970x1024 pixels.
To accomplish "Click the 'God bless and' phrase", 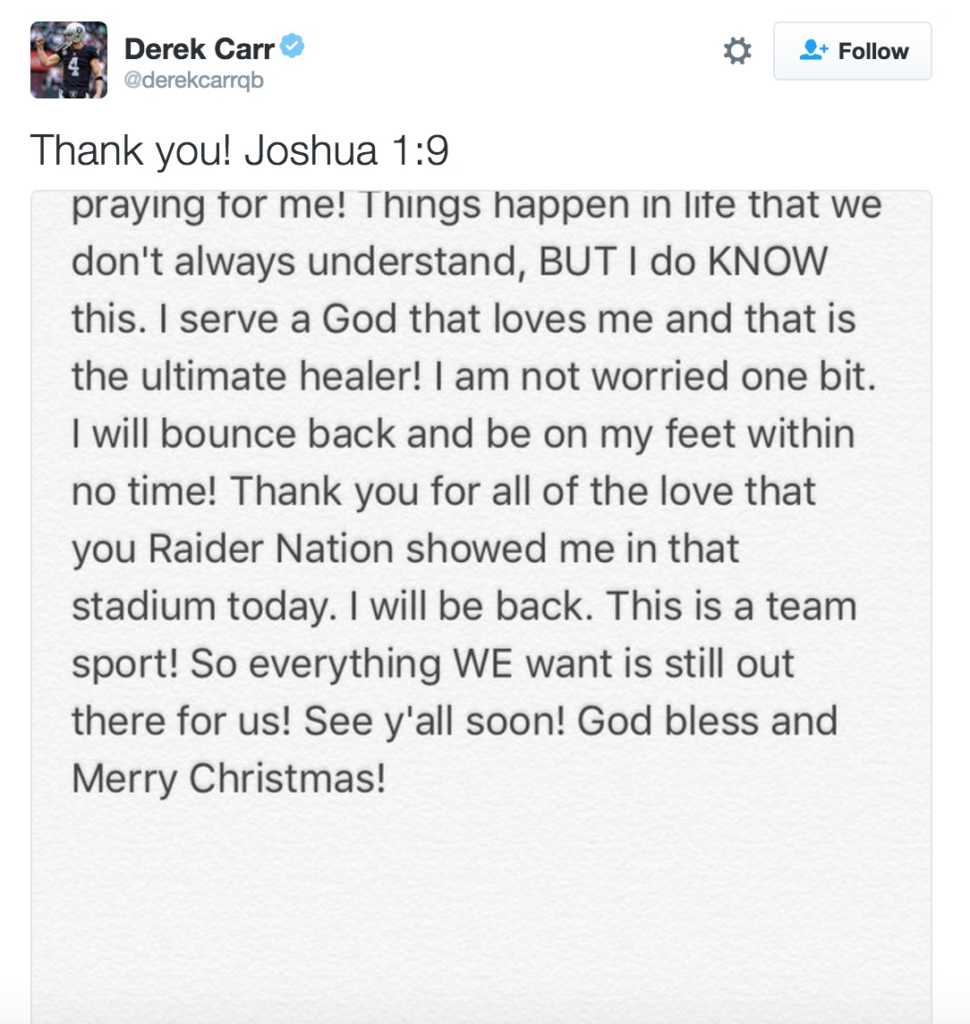I will [707, 721].
